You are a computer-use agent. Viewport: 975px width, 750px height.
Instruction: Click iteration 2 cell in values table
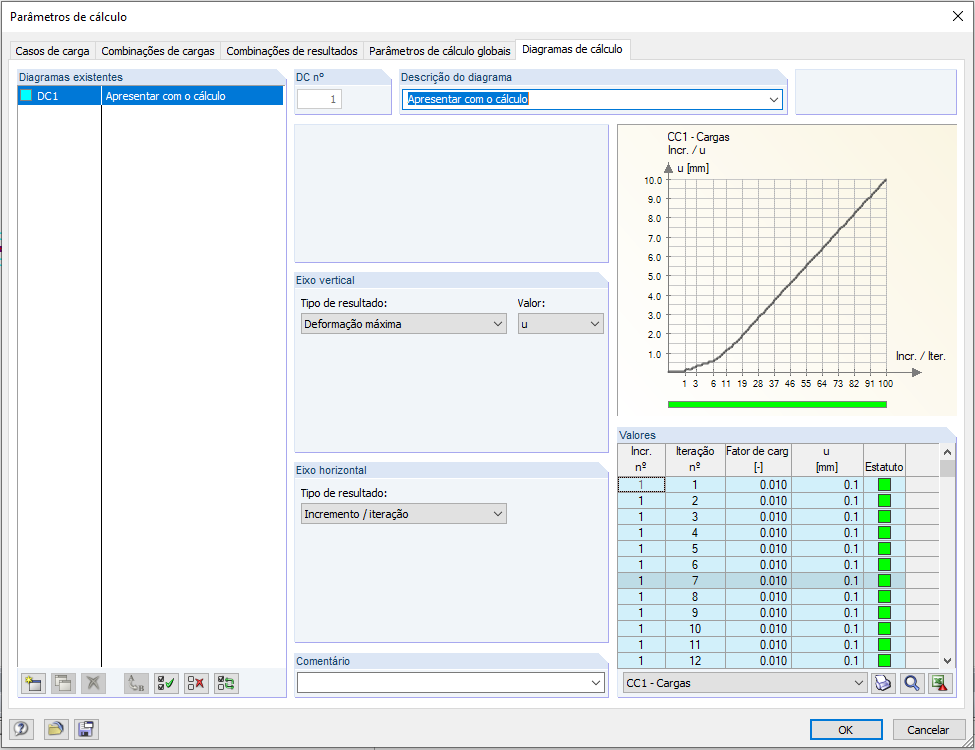tap(695, 501)
